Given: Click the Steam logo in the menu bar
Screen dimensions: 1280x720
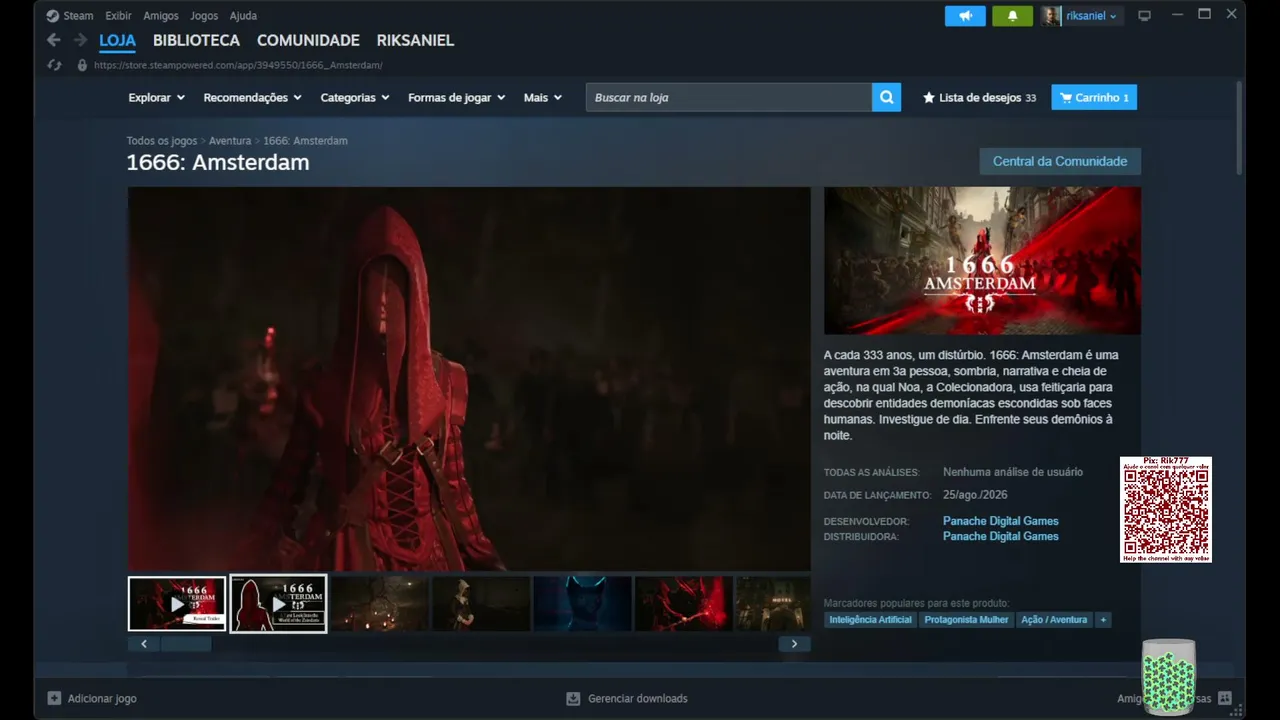Looking at the screenshot, I should (x=53, y=16).
